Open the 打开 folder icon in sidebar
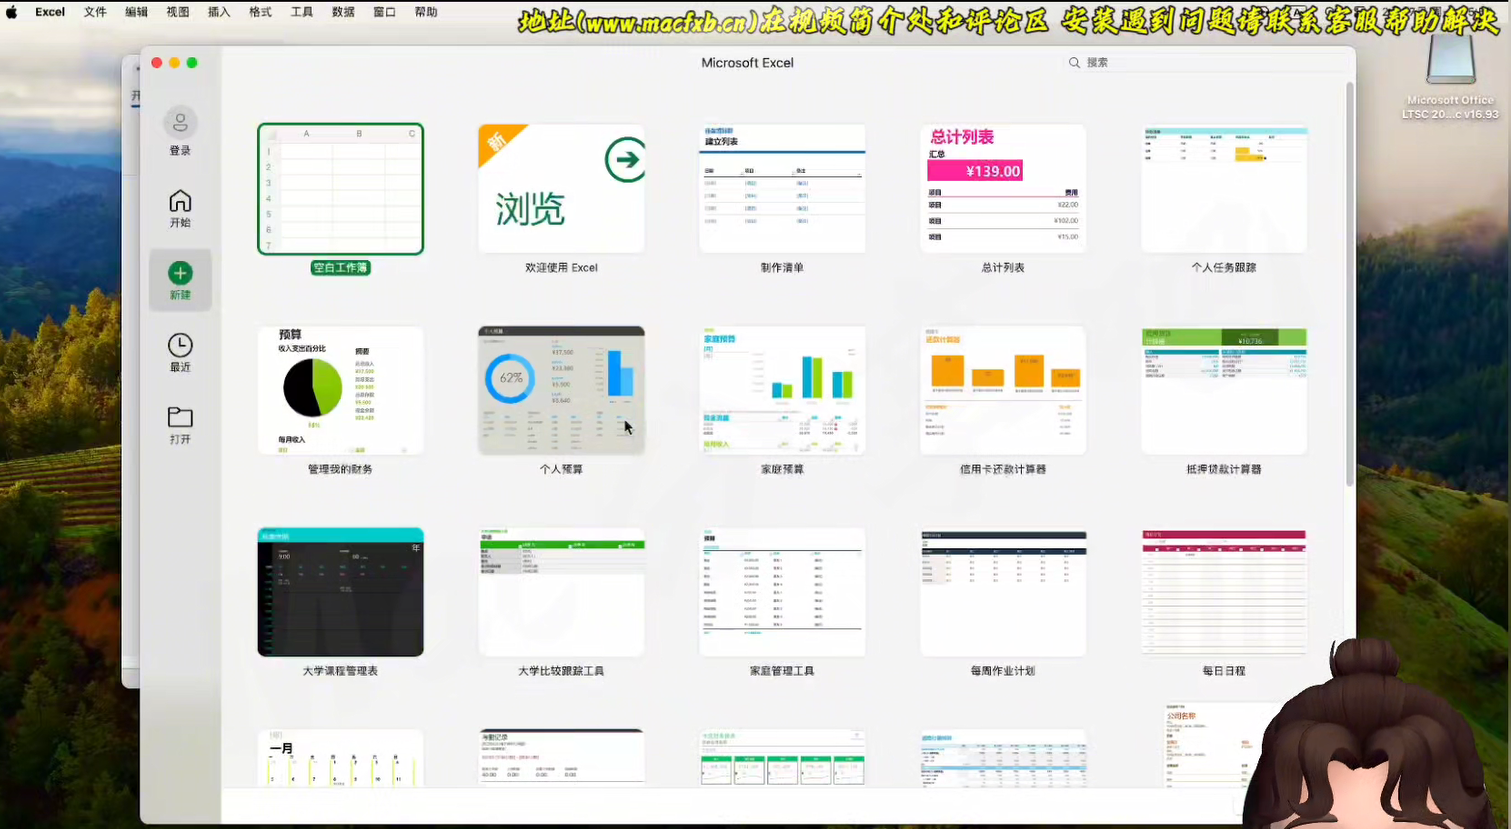The height and width of the screenshot is (829, 1511). click(180, 416)
